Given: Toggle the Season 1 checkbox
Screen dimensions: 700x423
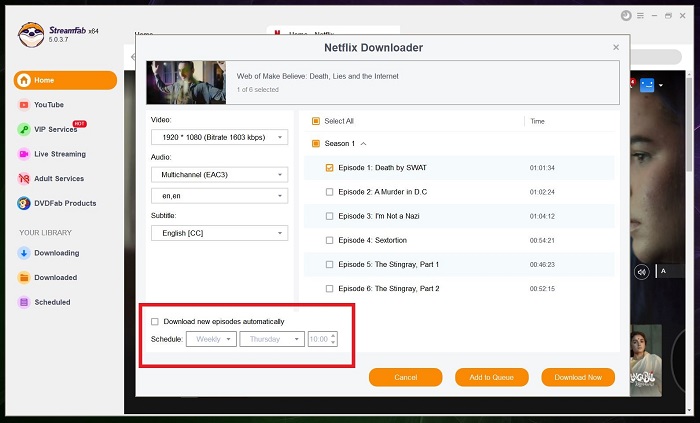Looking at the screenshot, I should click(x=316, y=143).
